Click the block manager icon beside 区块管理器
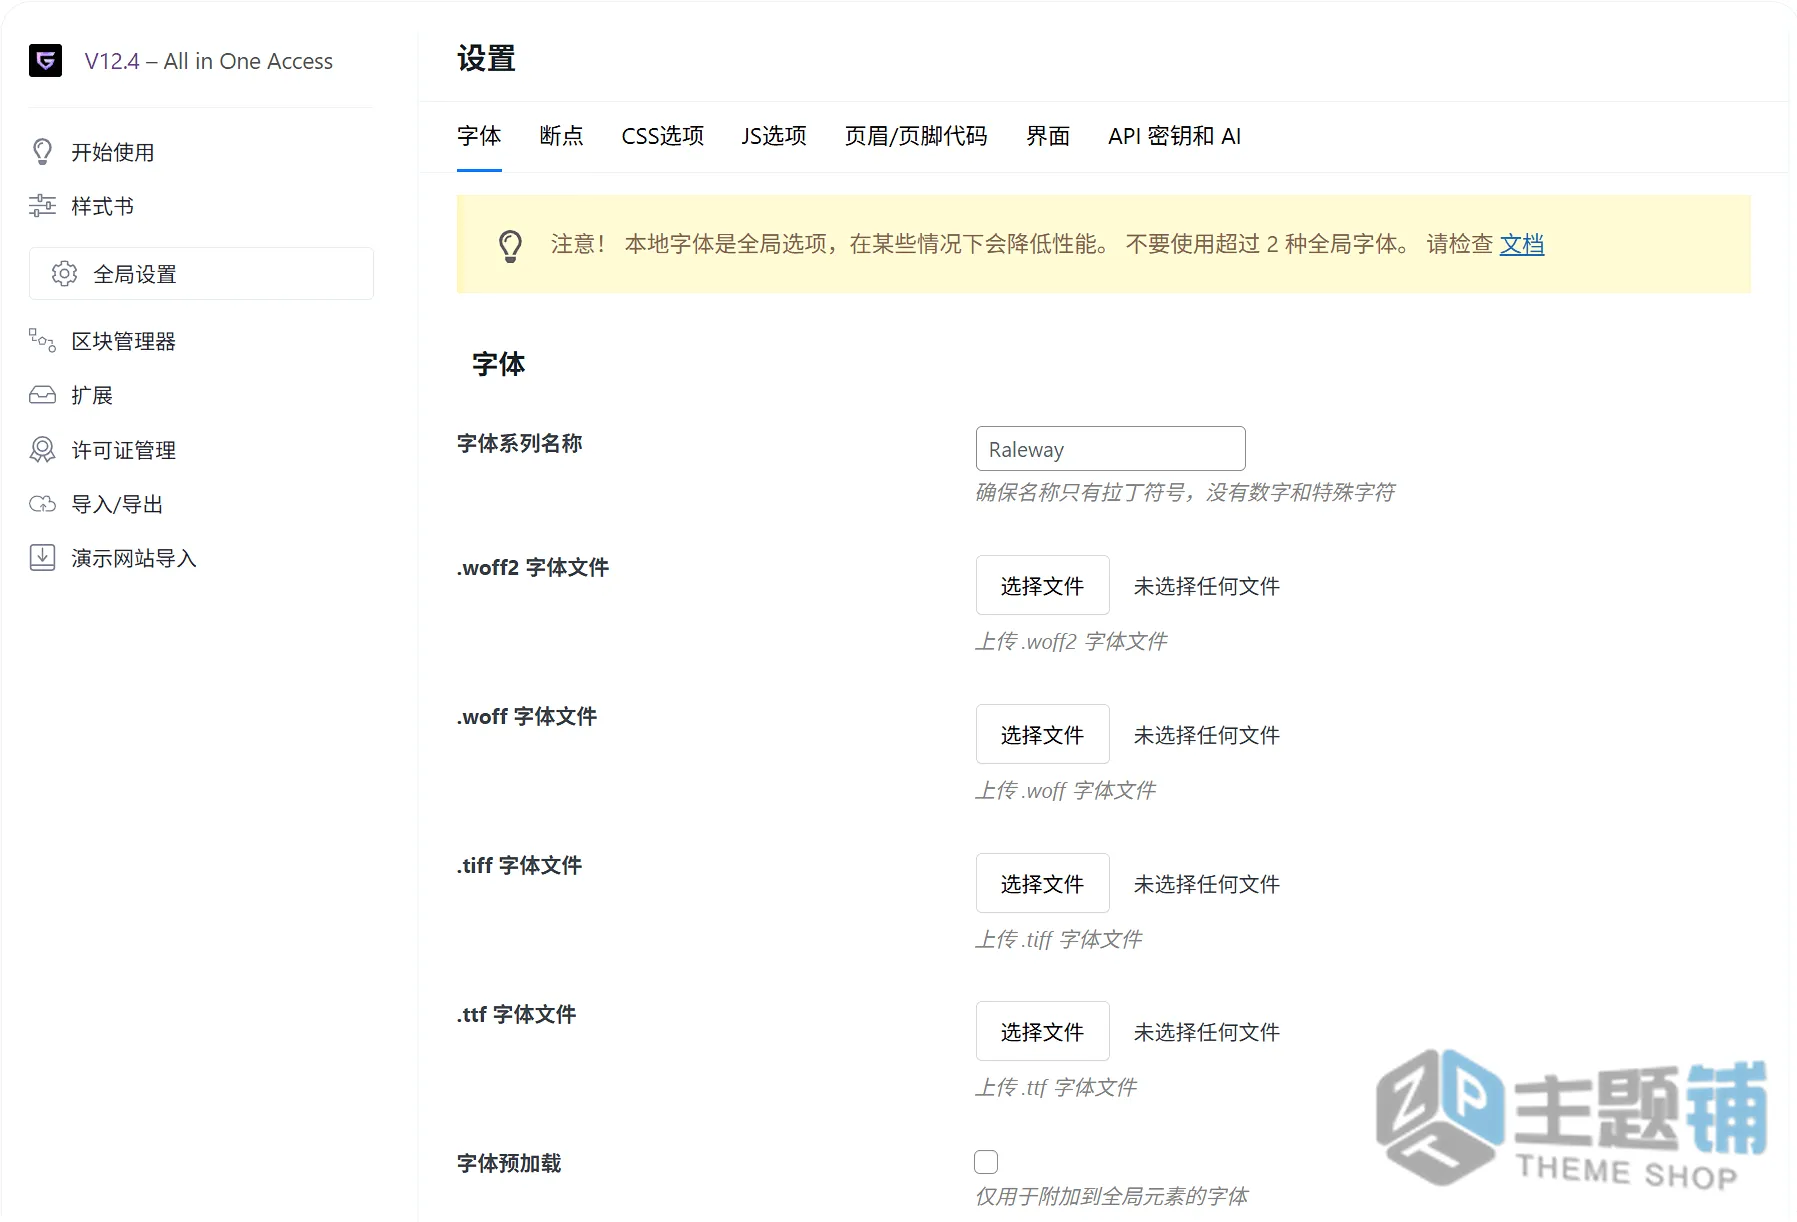The height and width of the screenshot is (1222, 1797). [x=42, y=341]
